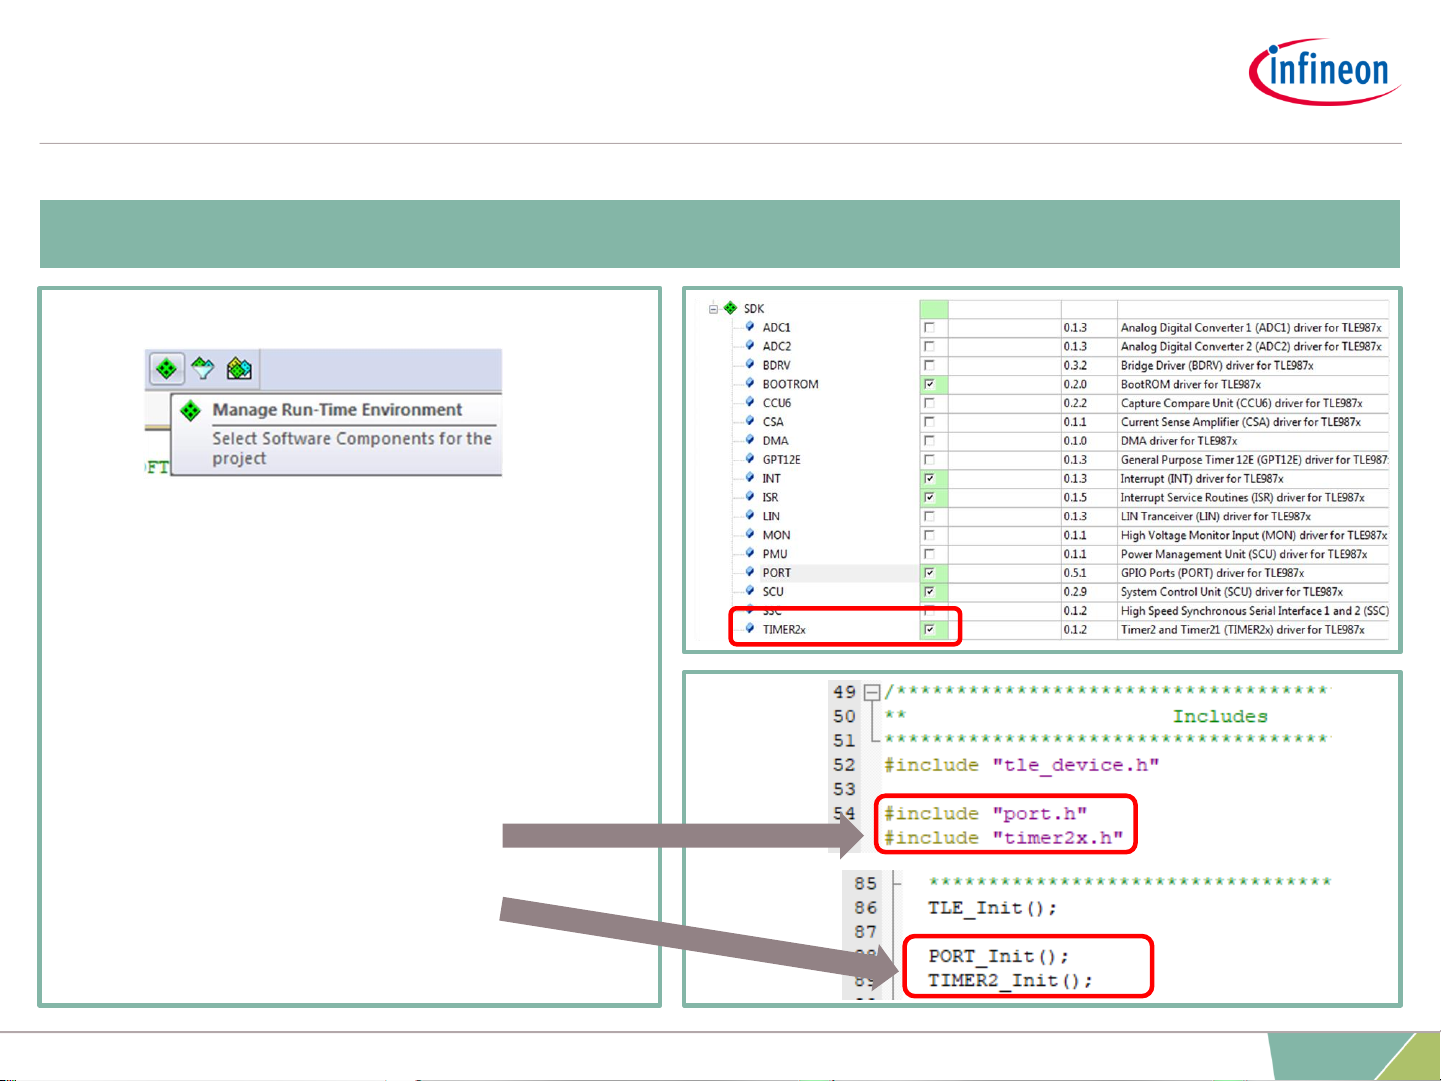This screenshot has width=1441, height=1081.
Task: Select the PMU tree item label
Action: [775, 554]
